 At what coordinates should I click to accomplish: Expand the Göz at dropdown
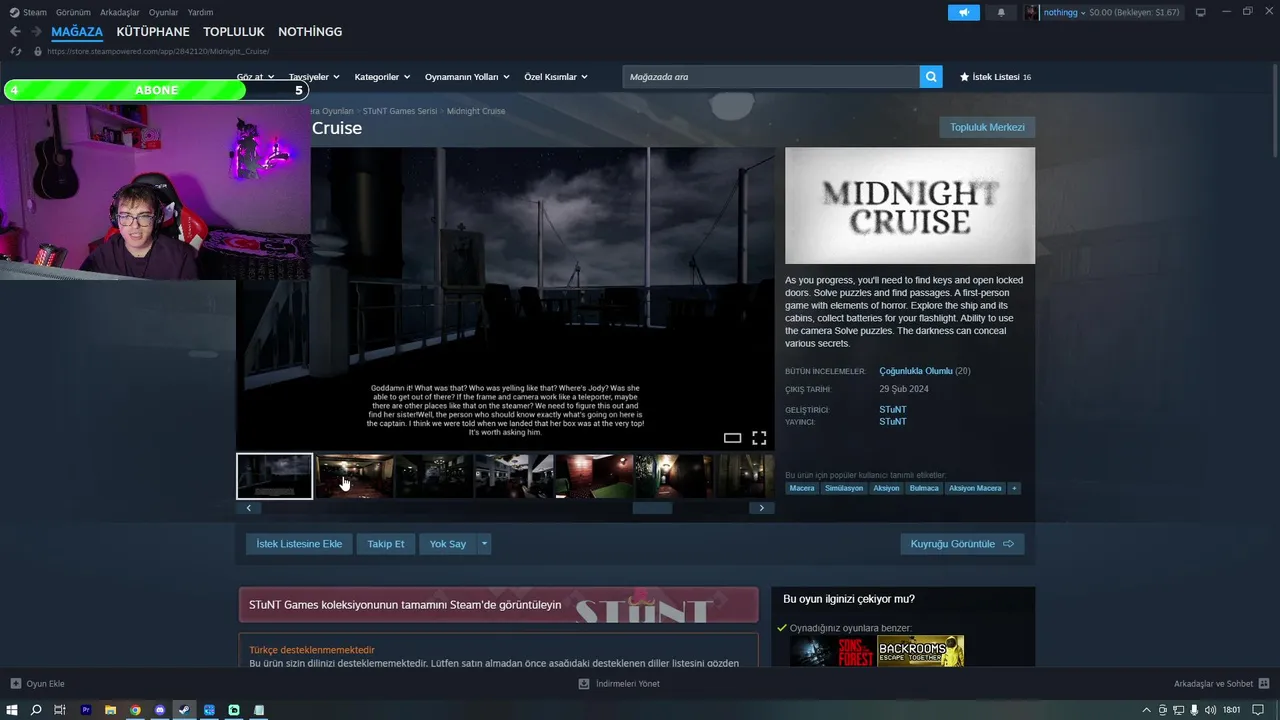(254, 77)
